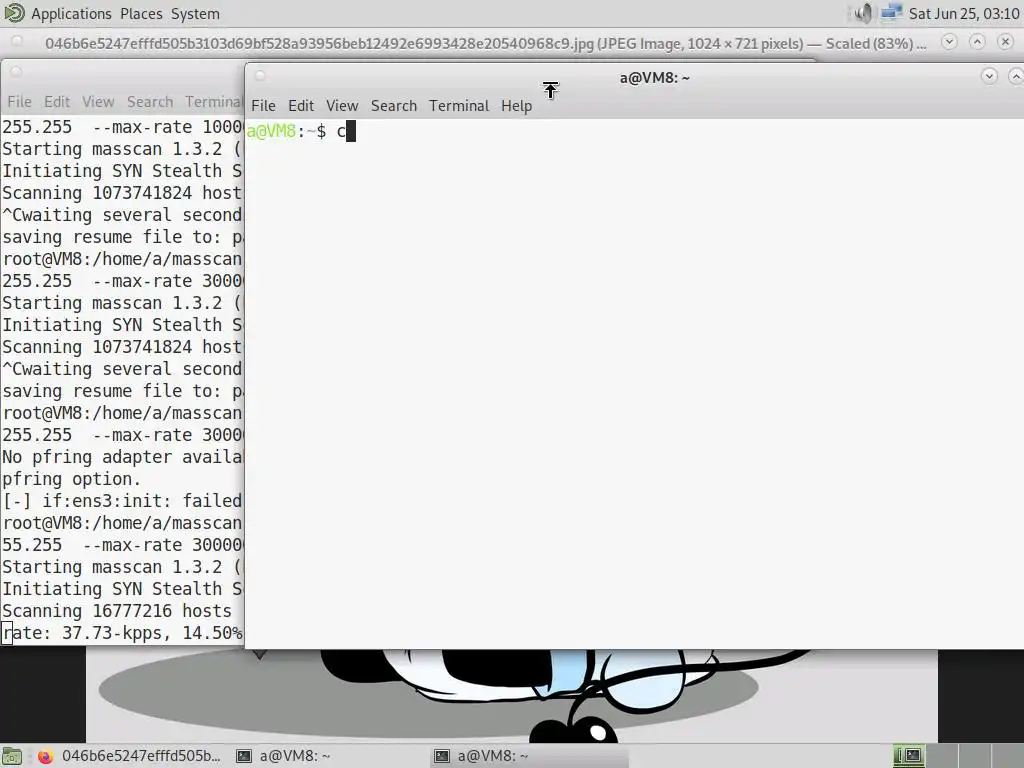This screenshot has height=768, width=1024.
Task: Click the displayed cartoon image below terminals
Action: pyautogui.click(x=511, y=696)
